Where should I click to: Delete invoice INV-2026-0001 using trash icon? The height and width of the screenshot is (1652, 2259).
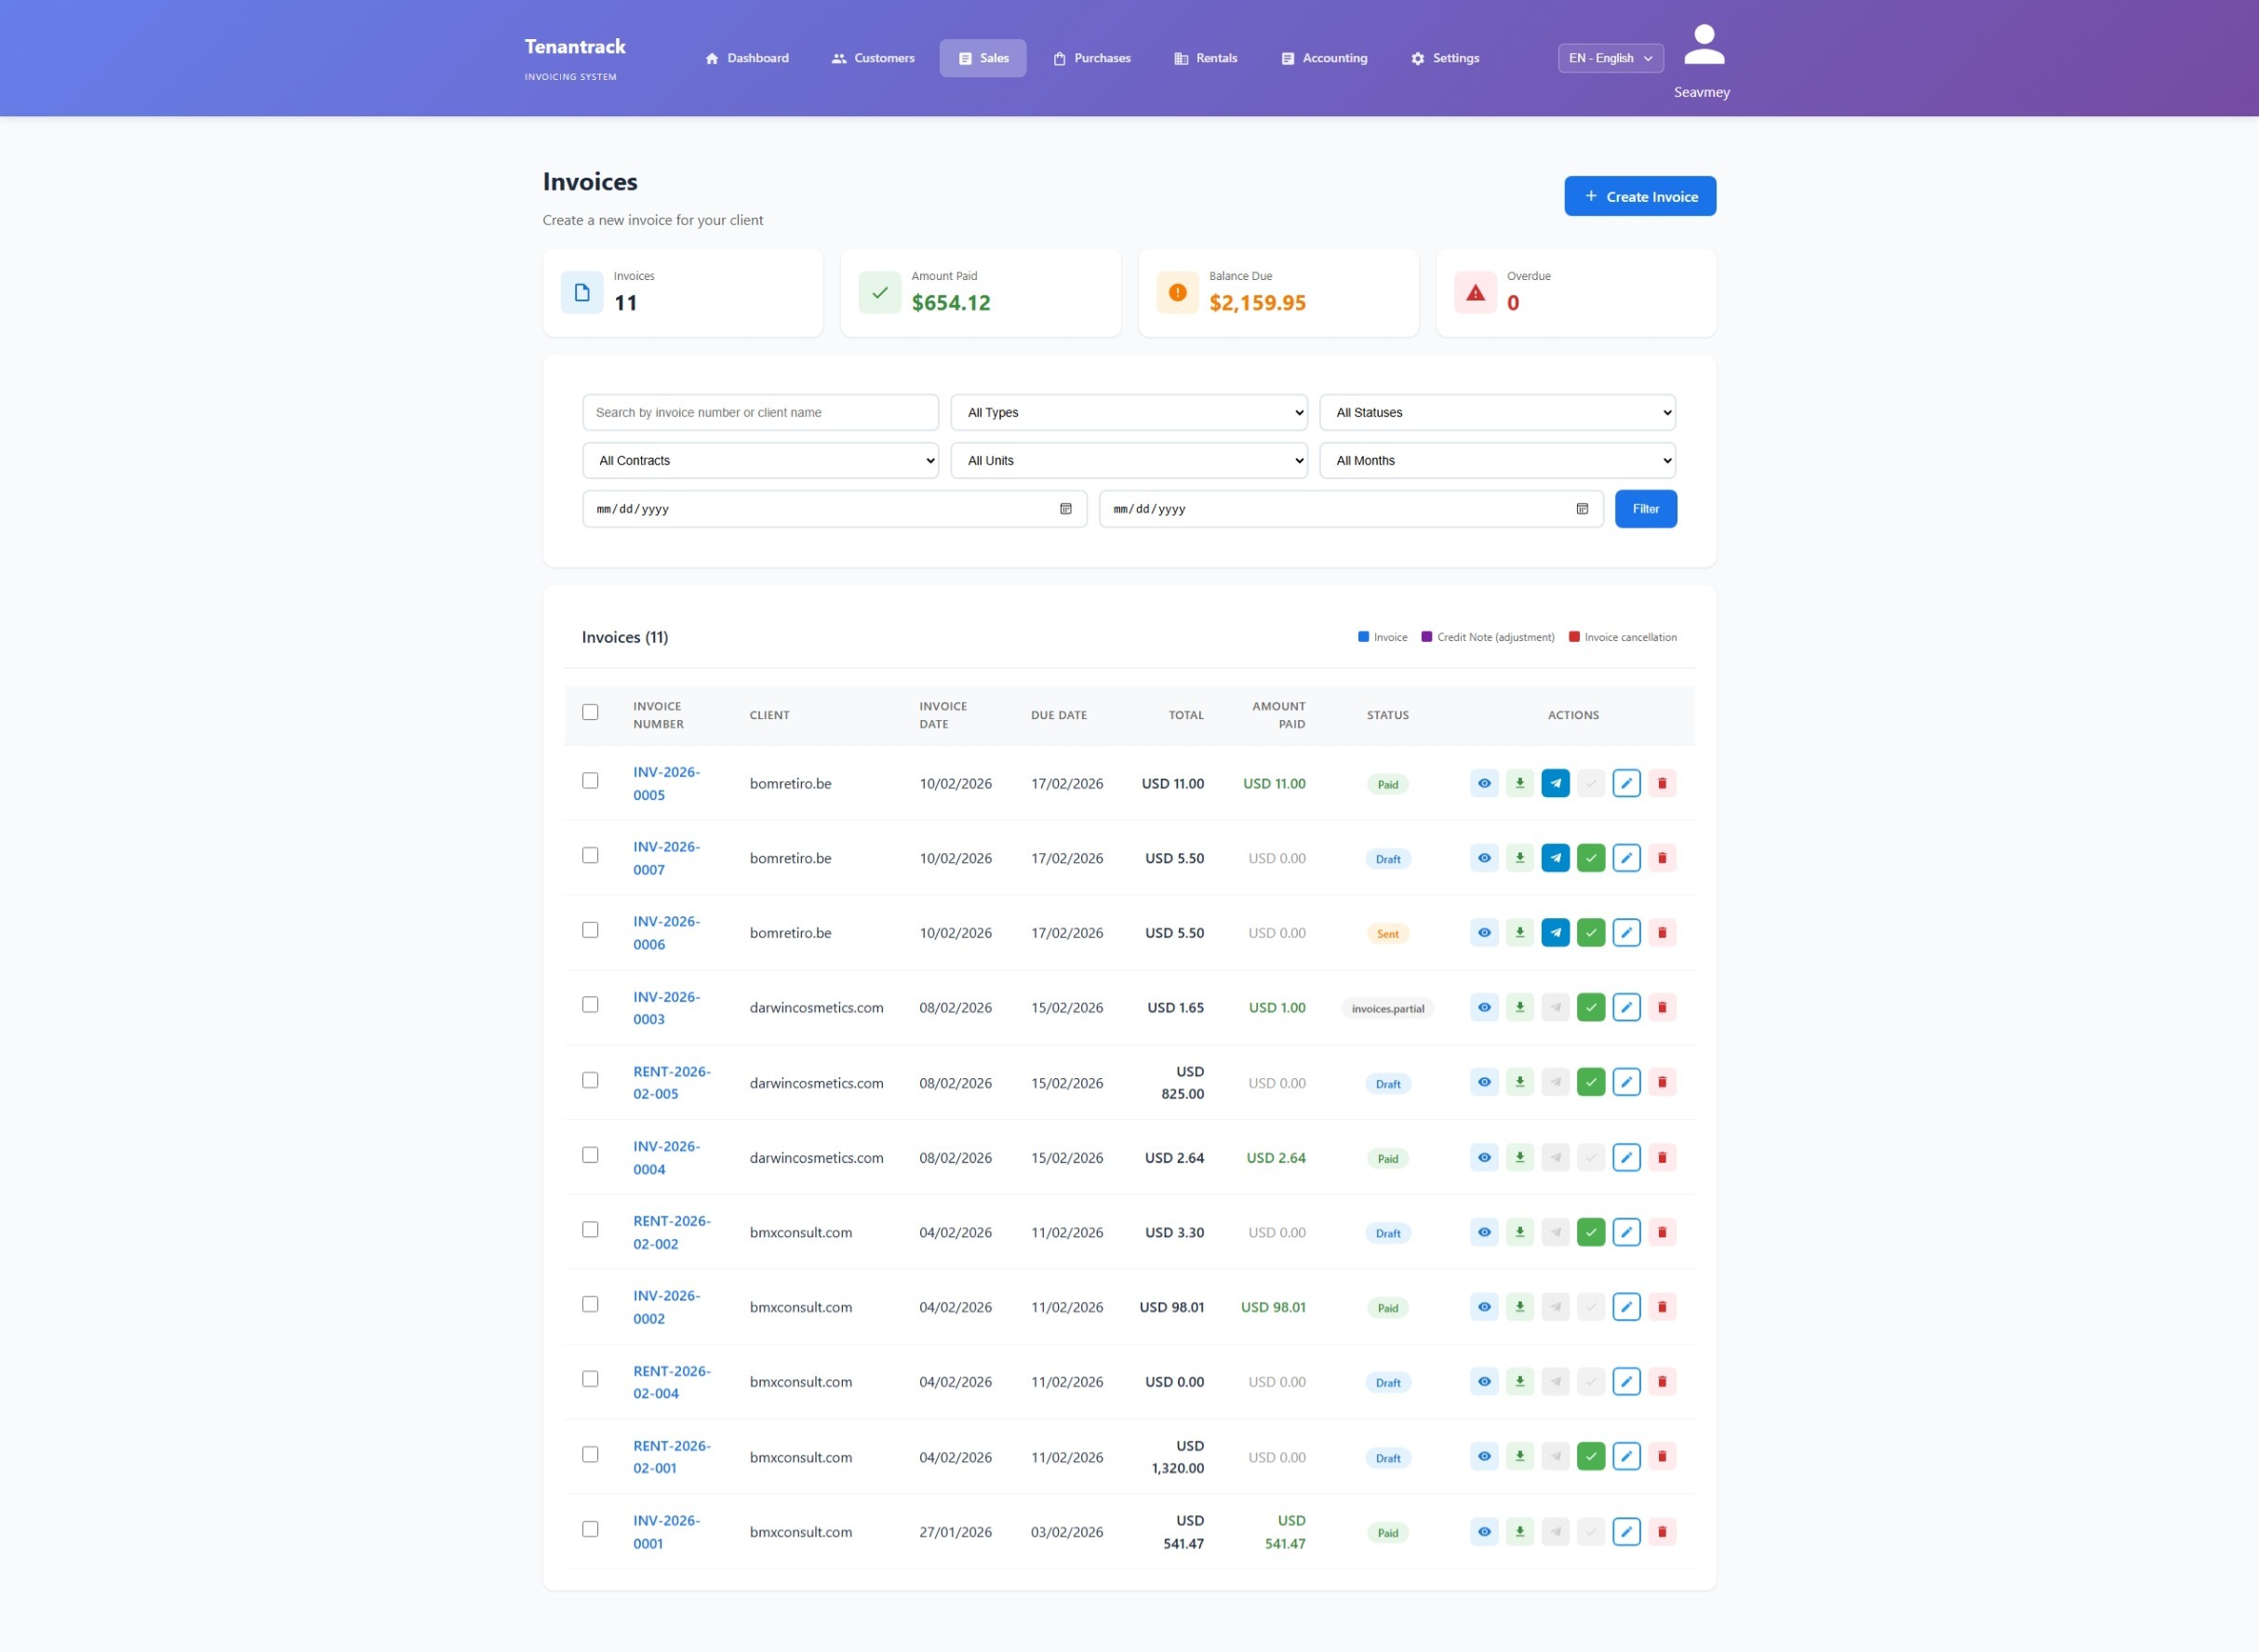(x=1662, y=1531)
